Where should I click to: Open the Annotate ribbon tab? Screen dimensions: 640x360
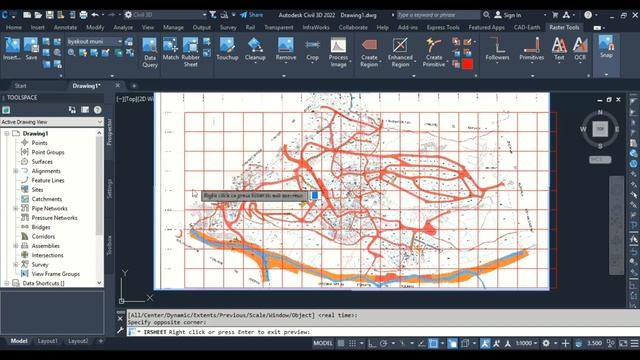coord(65,27)
